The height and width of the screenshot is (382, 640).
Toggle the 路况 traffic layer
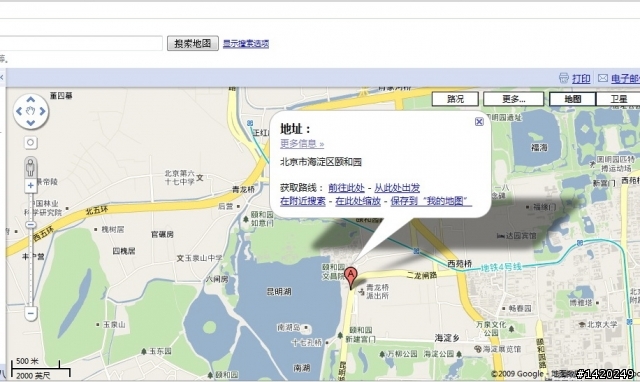(x=455, y=99)
